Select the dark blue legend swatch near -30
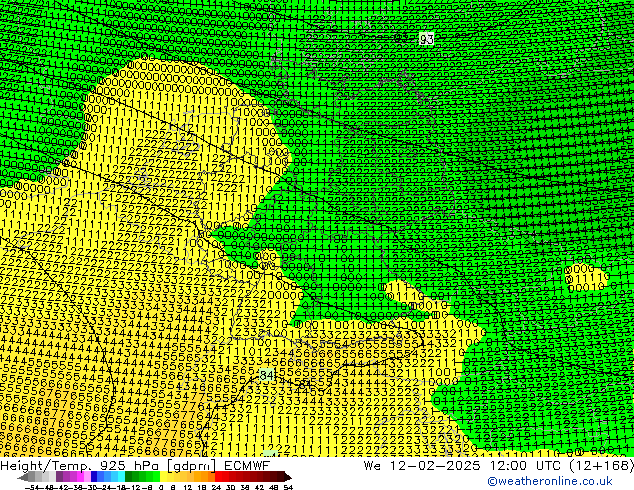Screen dimensions: 634x490 coord(94,476)
